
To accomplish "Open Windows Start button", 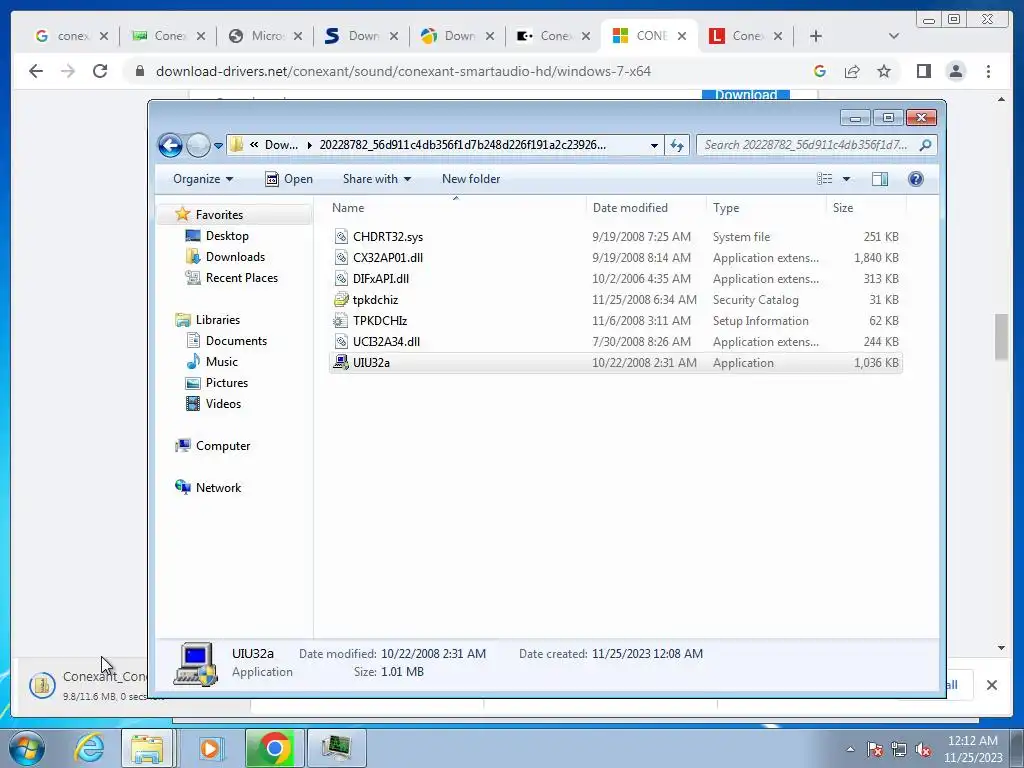I will pos(27,748).
